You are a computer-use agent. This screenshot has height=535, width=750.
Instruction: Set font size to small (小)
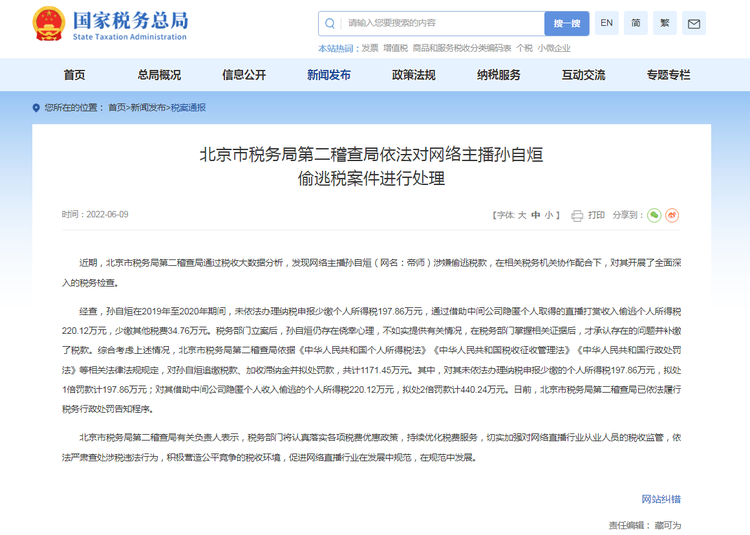[549, 215]
